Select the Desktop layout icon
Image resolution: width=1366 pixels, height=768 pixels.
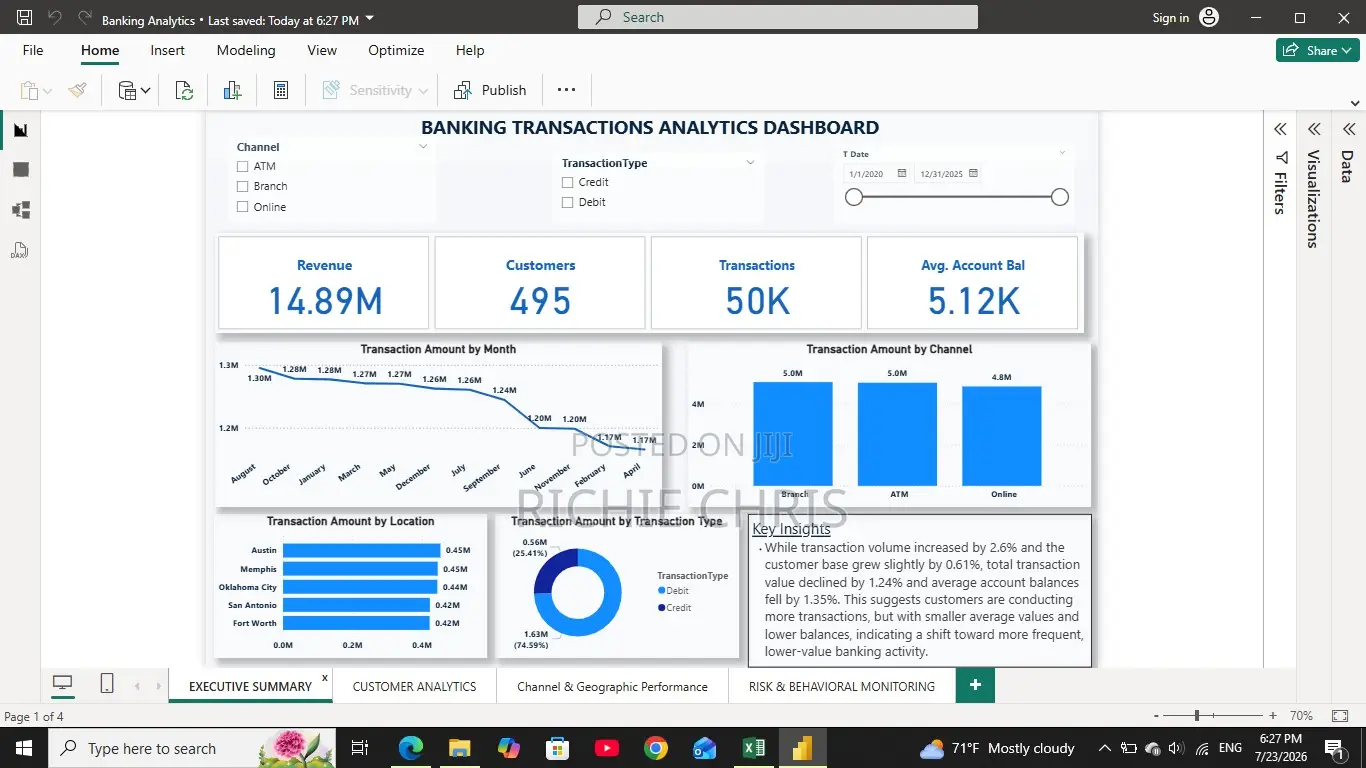(x=63, y=684)
